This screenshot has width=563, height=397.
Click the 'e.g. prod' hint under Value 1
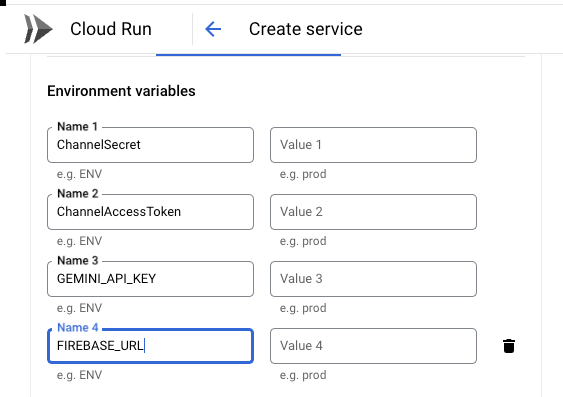pyautogui.click(x=303, y=174)
